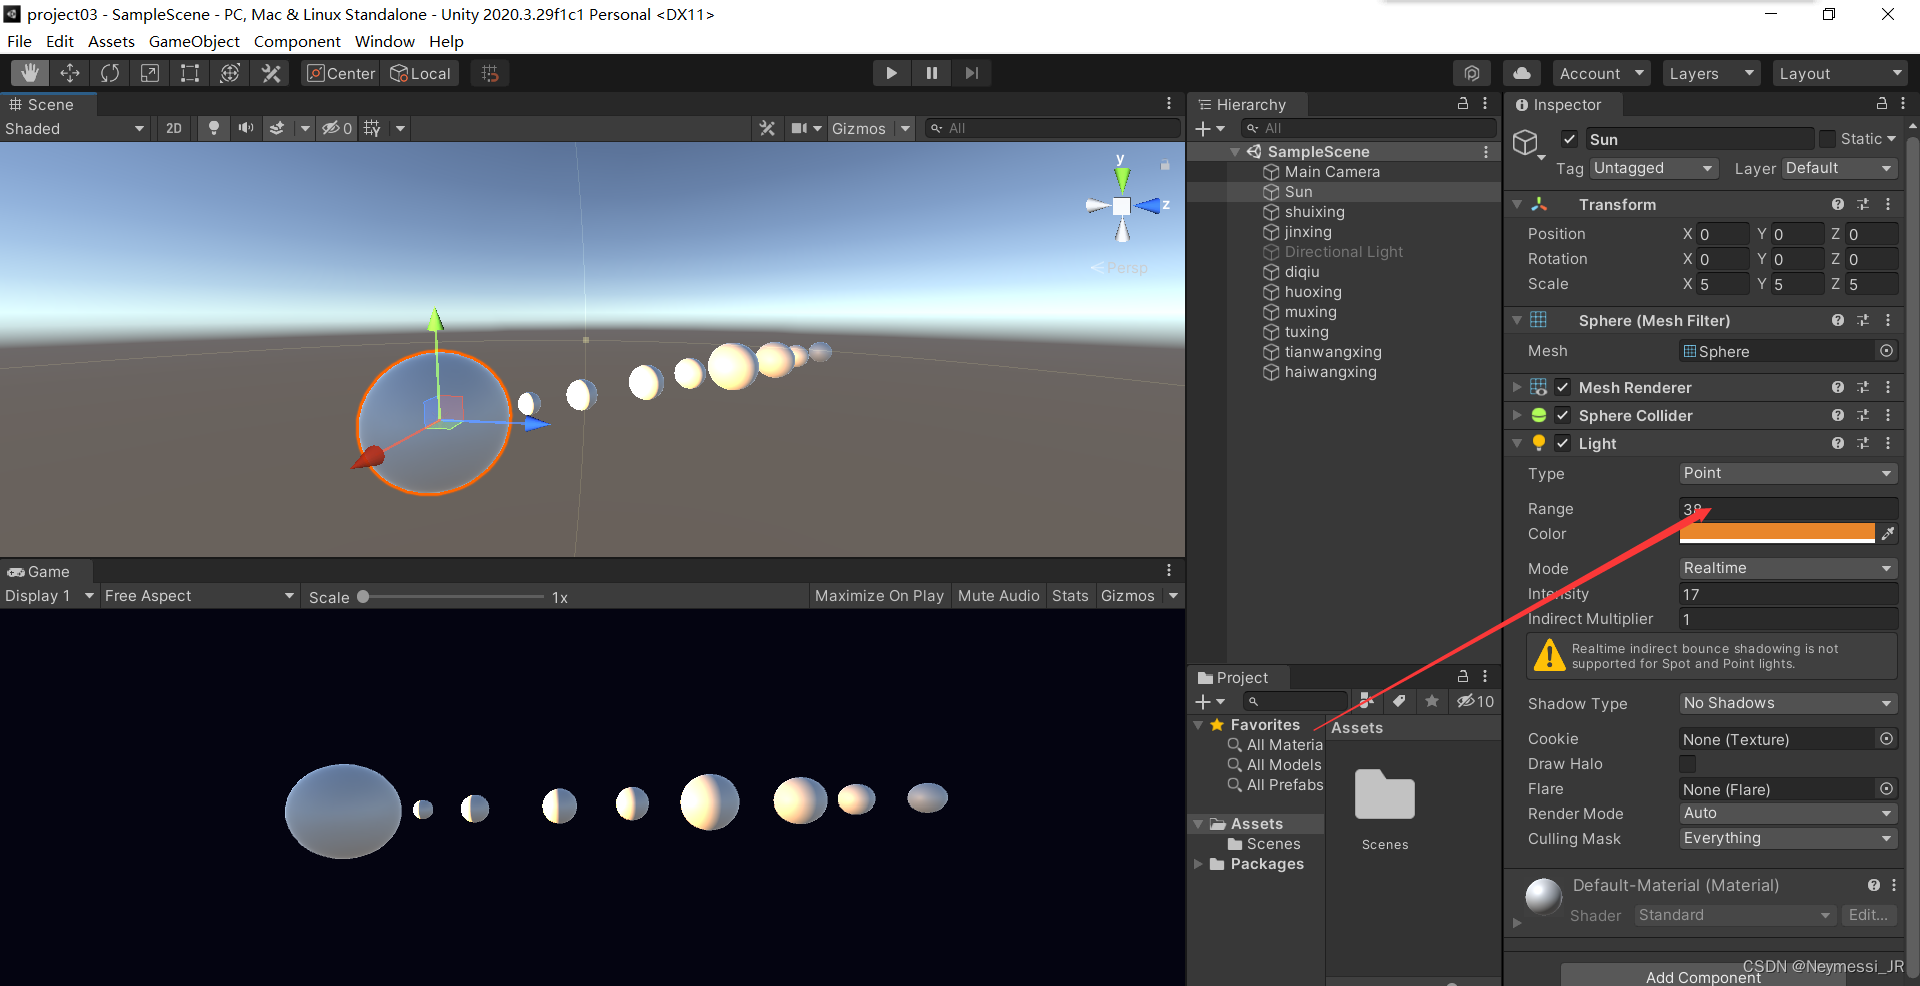Toggle scene lighting bulb icon
The height and width of the screenshot is (986, 1920).
(213, 128)
